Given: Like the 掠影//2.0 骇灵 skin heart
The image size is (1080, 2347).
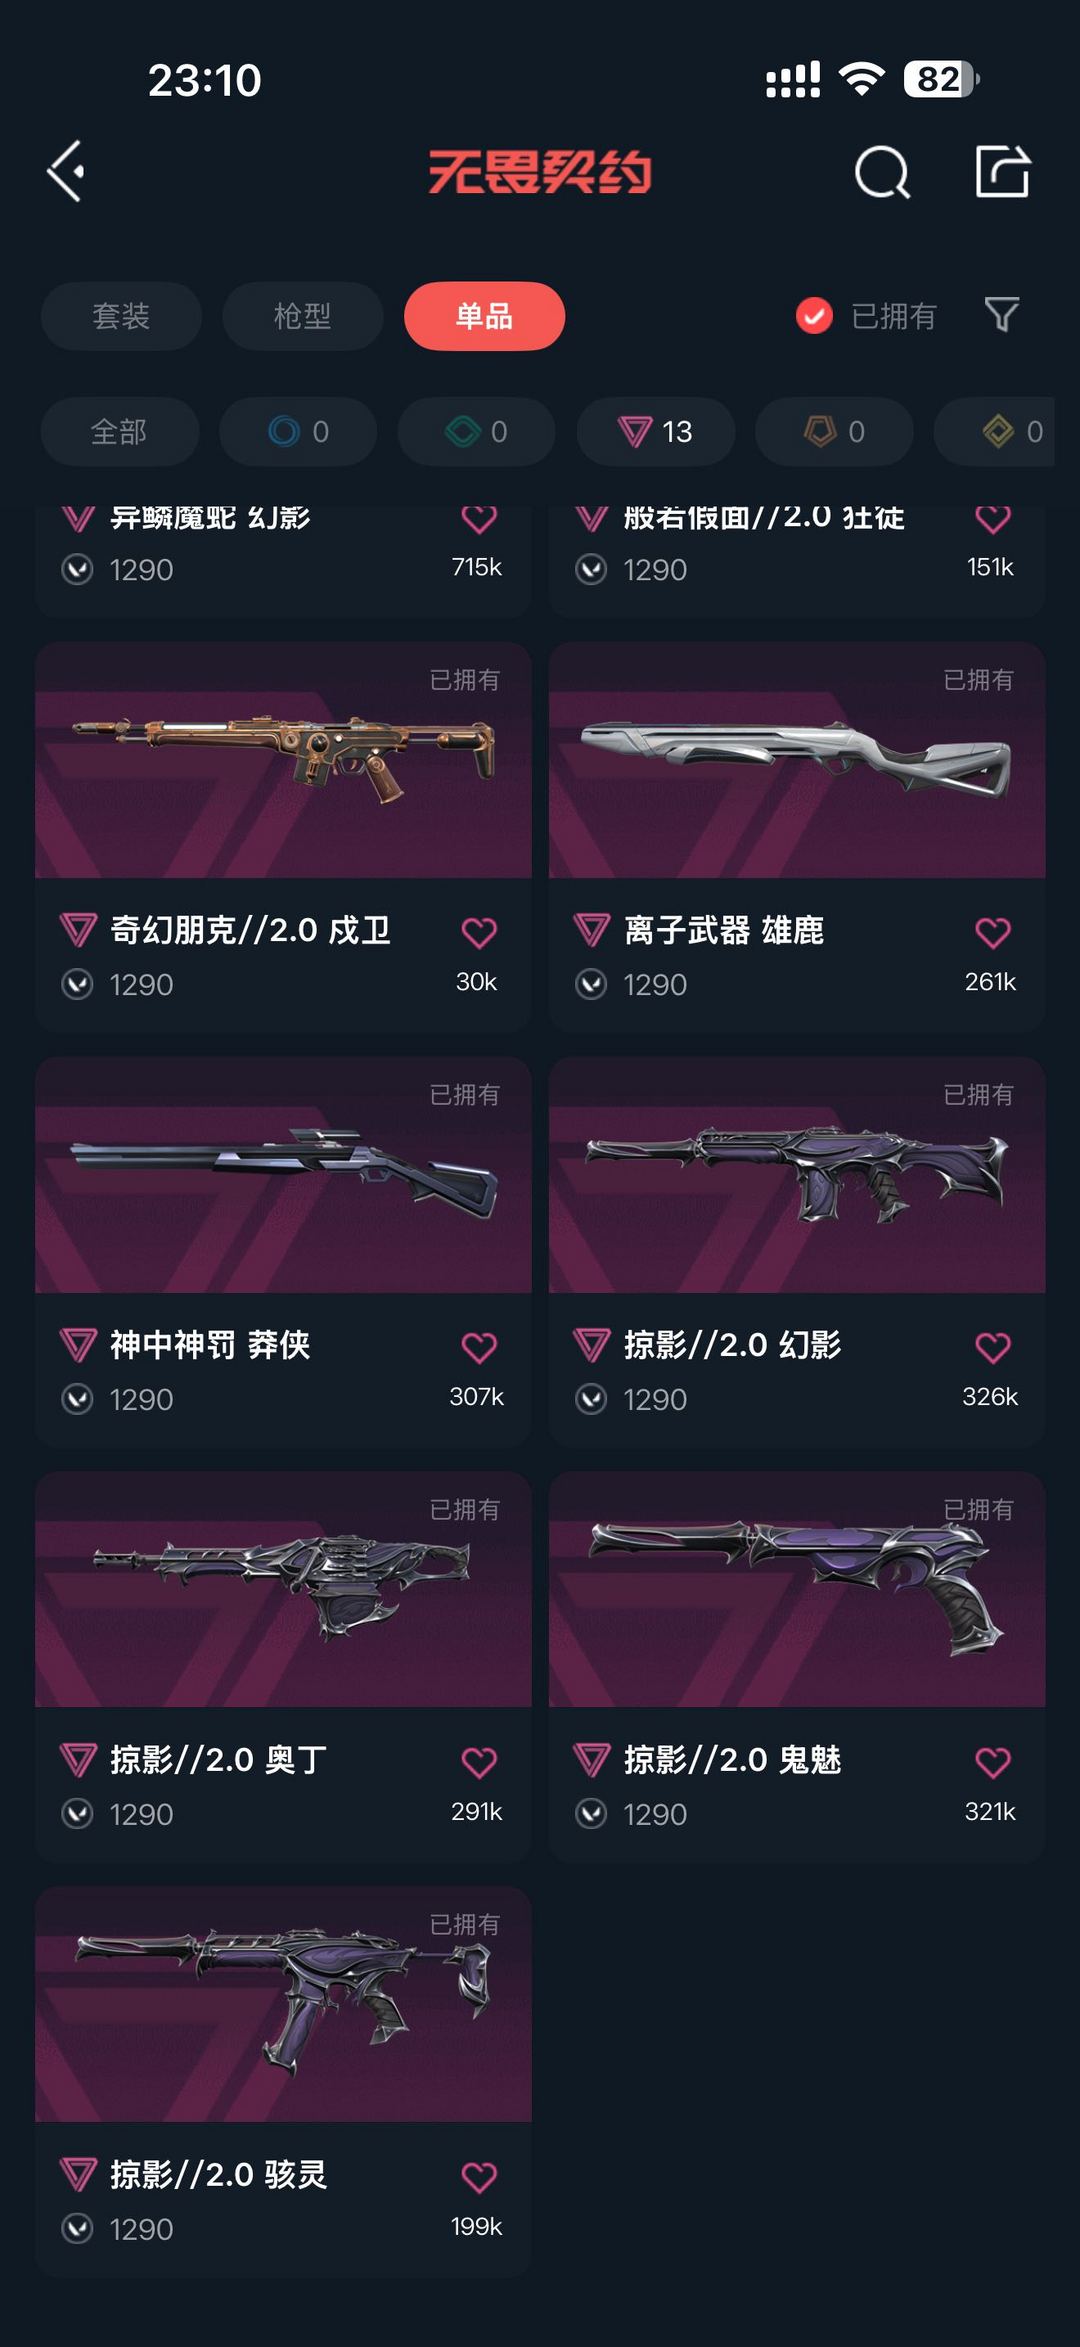Looking at the screenshot, I should (x=479, y=2177).
